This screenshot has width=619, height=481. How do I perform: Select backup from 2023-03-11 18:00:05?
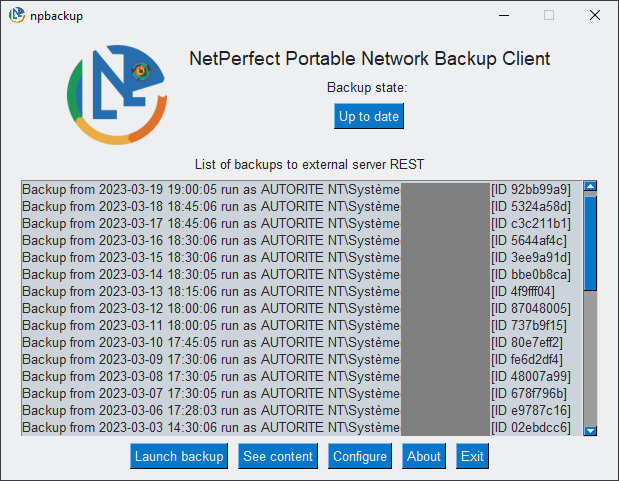pos(302,325)
